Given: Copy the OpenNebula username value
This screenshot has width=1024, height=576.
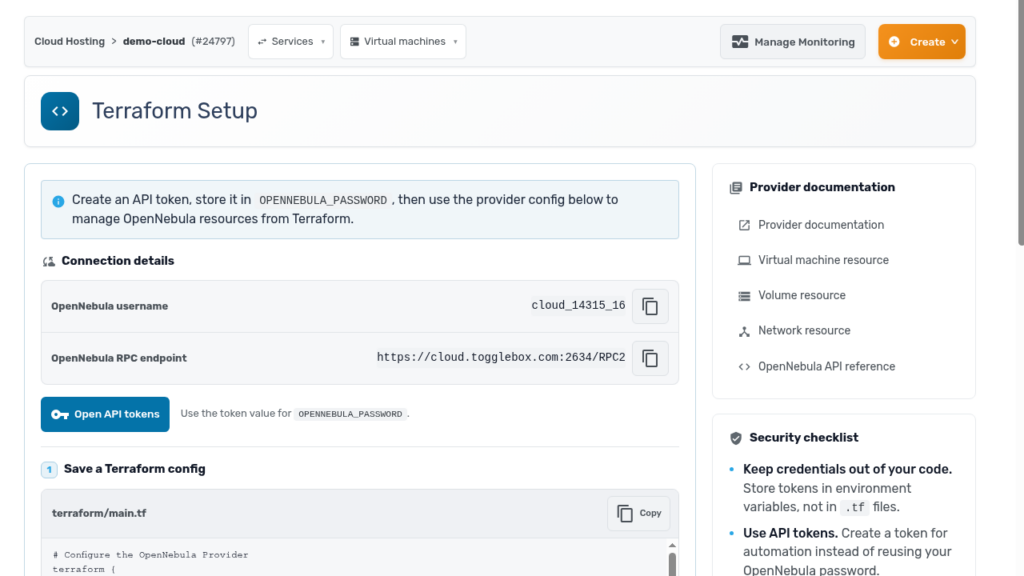Looking at the screenshot, I should coord(650,306).
